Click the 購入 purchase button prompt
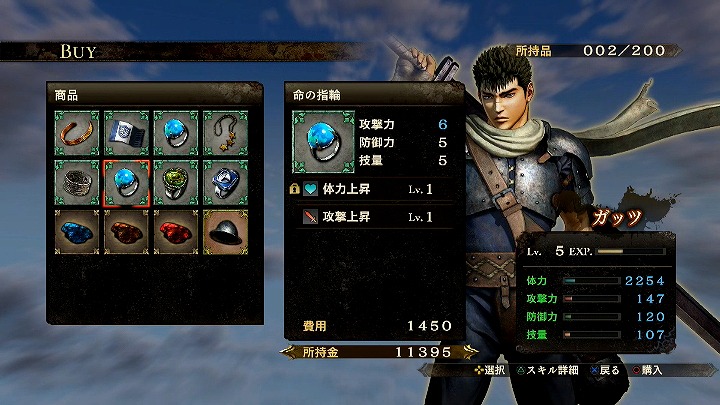Viewport: 720px width, 405px height. [x=647, y=370]
